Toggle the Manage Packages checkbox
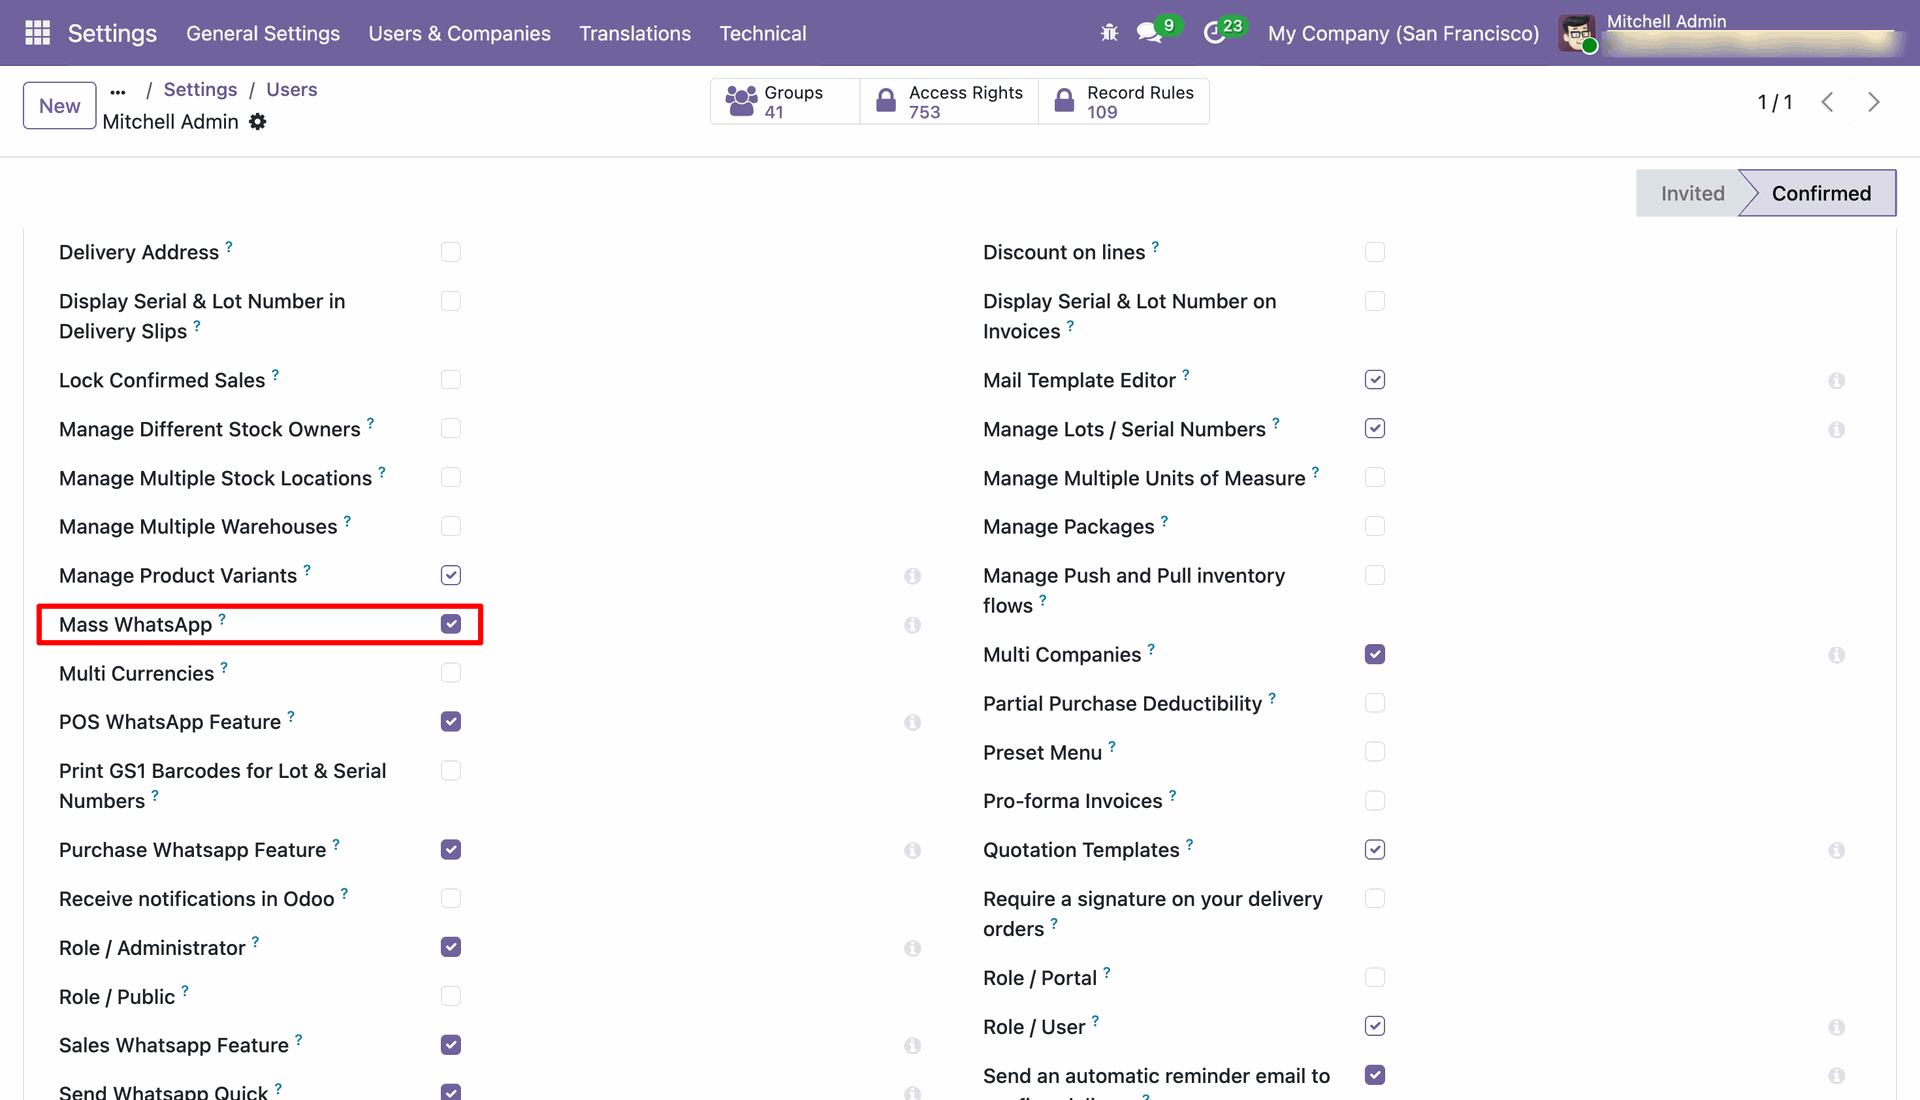The height and width of the screenshot is (1100, 1920). [1375, 526]
